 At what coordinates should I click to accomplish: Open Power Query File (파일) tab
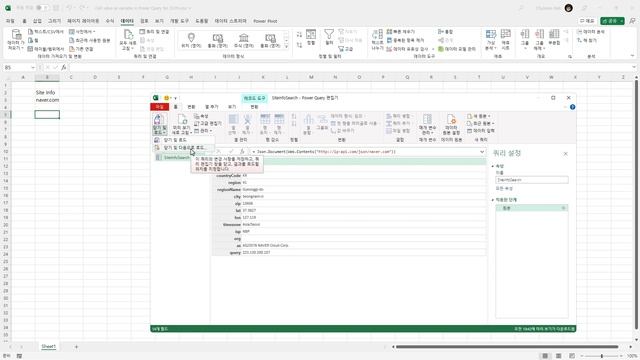point(159,107)
